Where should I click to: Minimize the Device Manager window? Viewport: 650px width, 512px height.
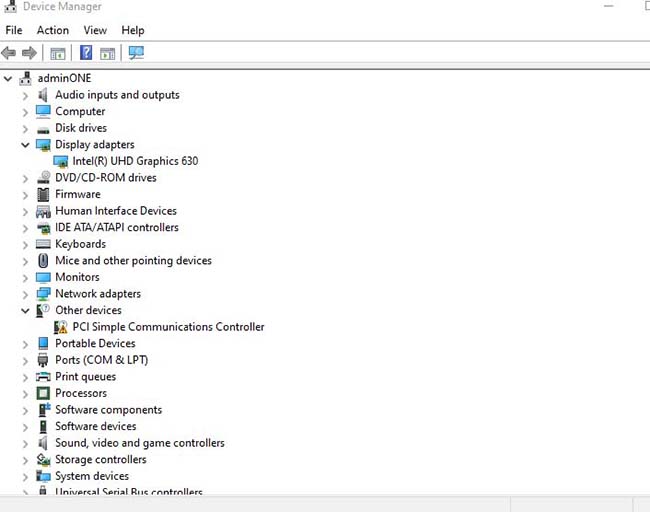pyautogui.click(x=609, y=6)
